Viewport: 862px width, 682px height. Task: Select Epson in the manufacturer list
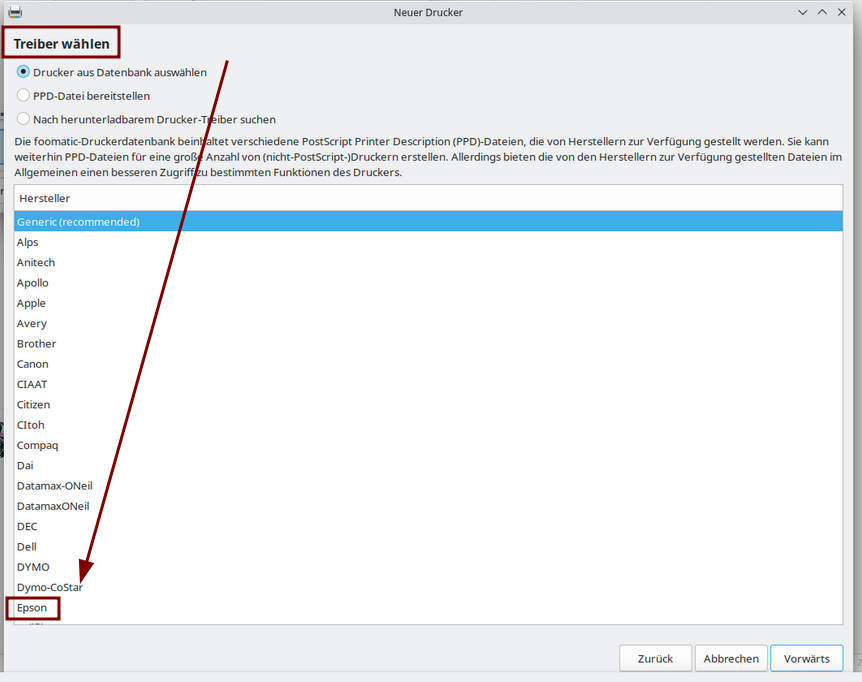point(428,608)
